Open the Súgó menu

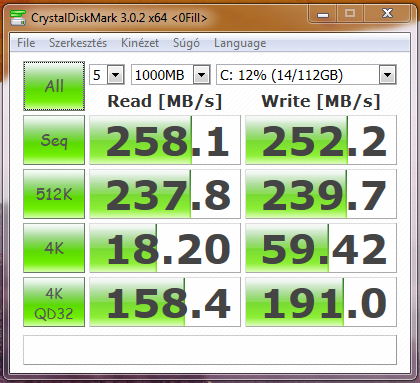186,43
